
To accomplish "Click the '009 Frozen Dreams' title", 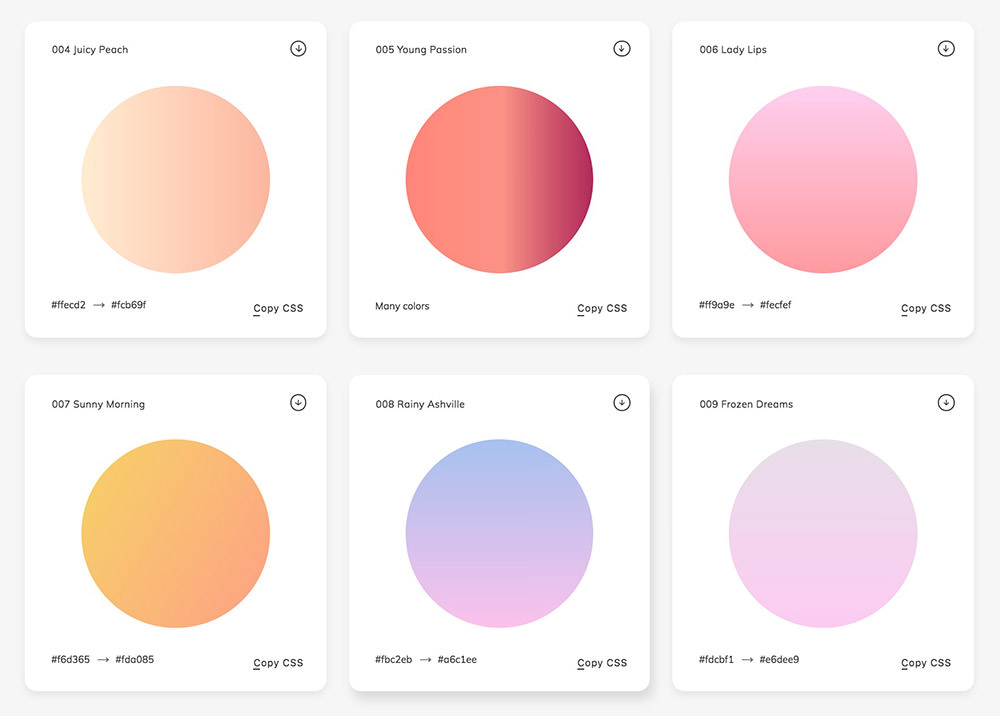I will click(746, 404).
